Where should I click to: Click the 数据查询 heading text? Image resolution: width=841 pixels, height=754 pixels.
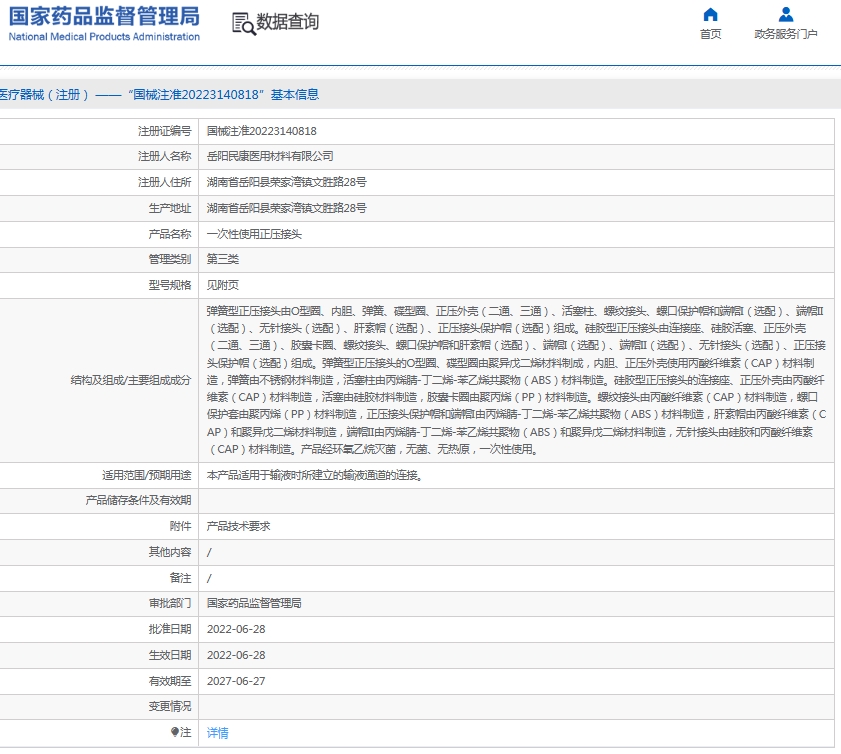click(x=287, y=22)
